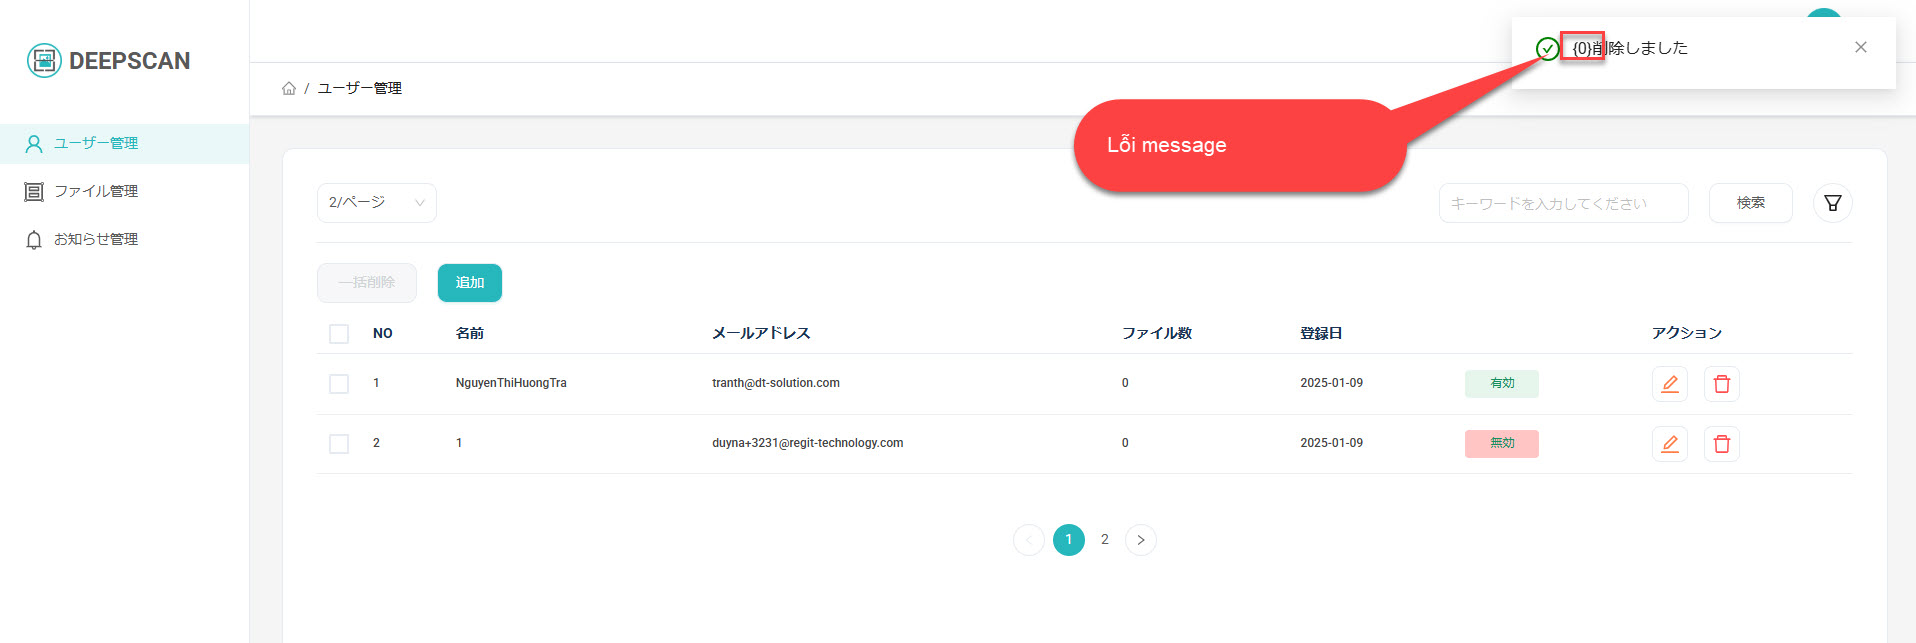Go to page 2 in pagination
This screenshot has width=1916, height=643.
1104,540
